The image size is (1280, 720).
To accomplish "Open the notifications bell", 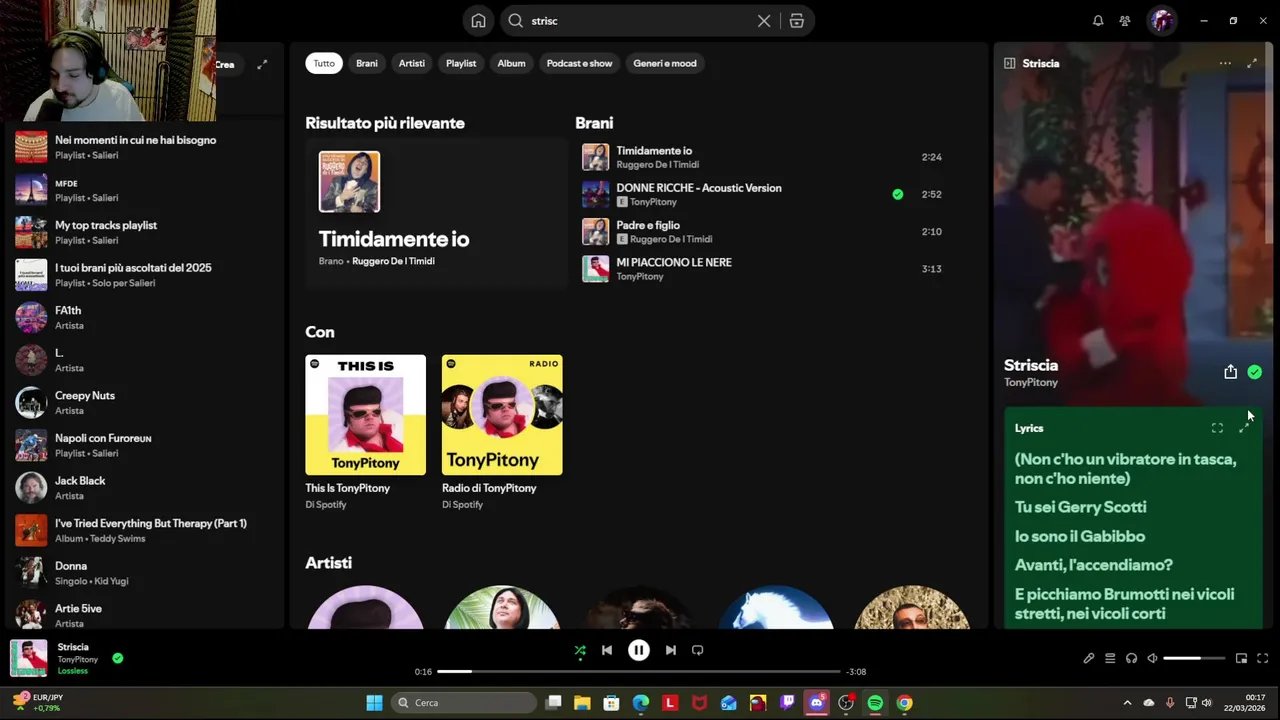I will coord(1098,21).
